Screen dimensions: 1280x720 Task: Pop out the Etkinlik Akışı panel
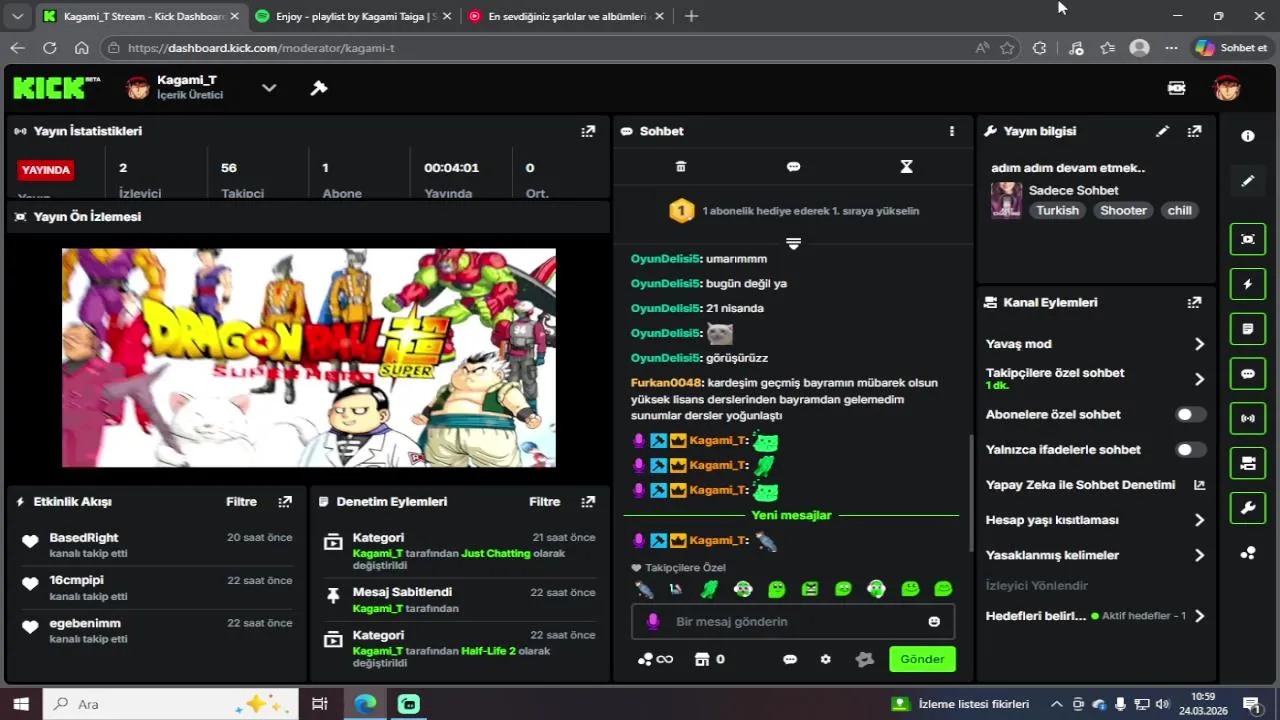click(x=285, y=502)
